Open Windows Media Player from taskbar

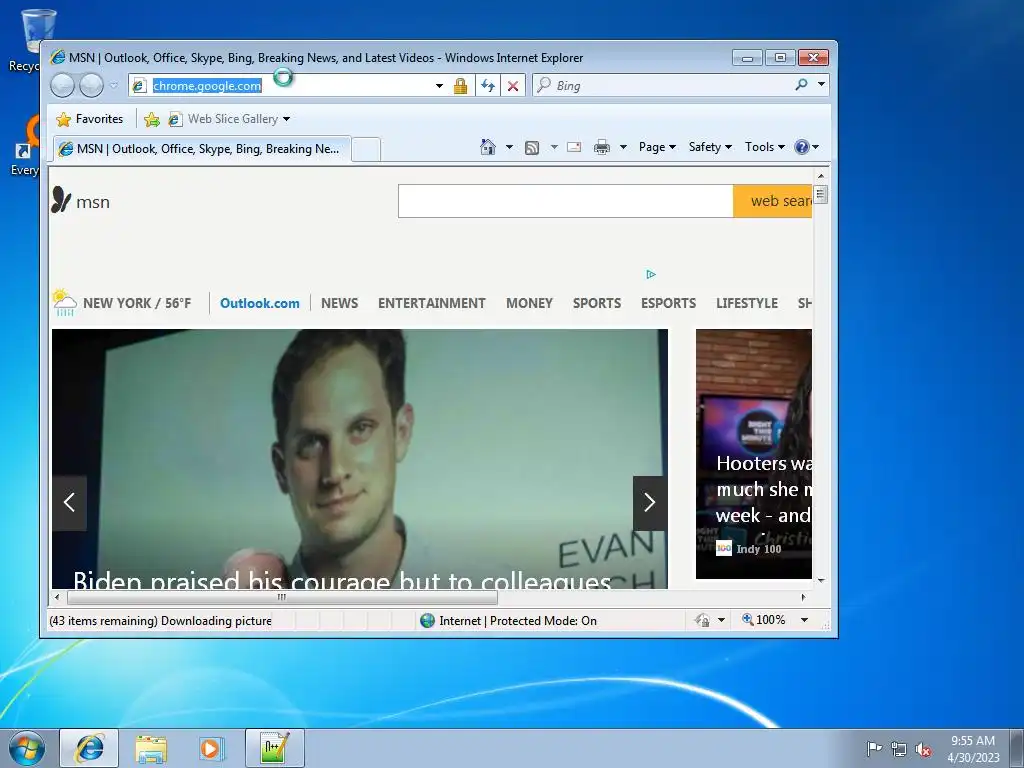(211, 748)
